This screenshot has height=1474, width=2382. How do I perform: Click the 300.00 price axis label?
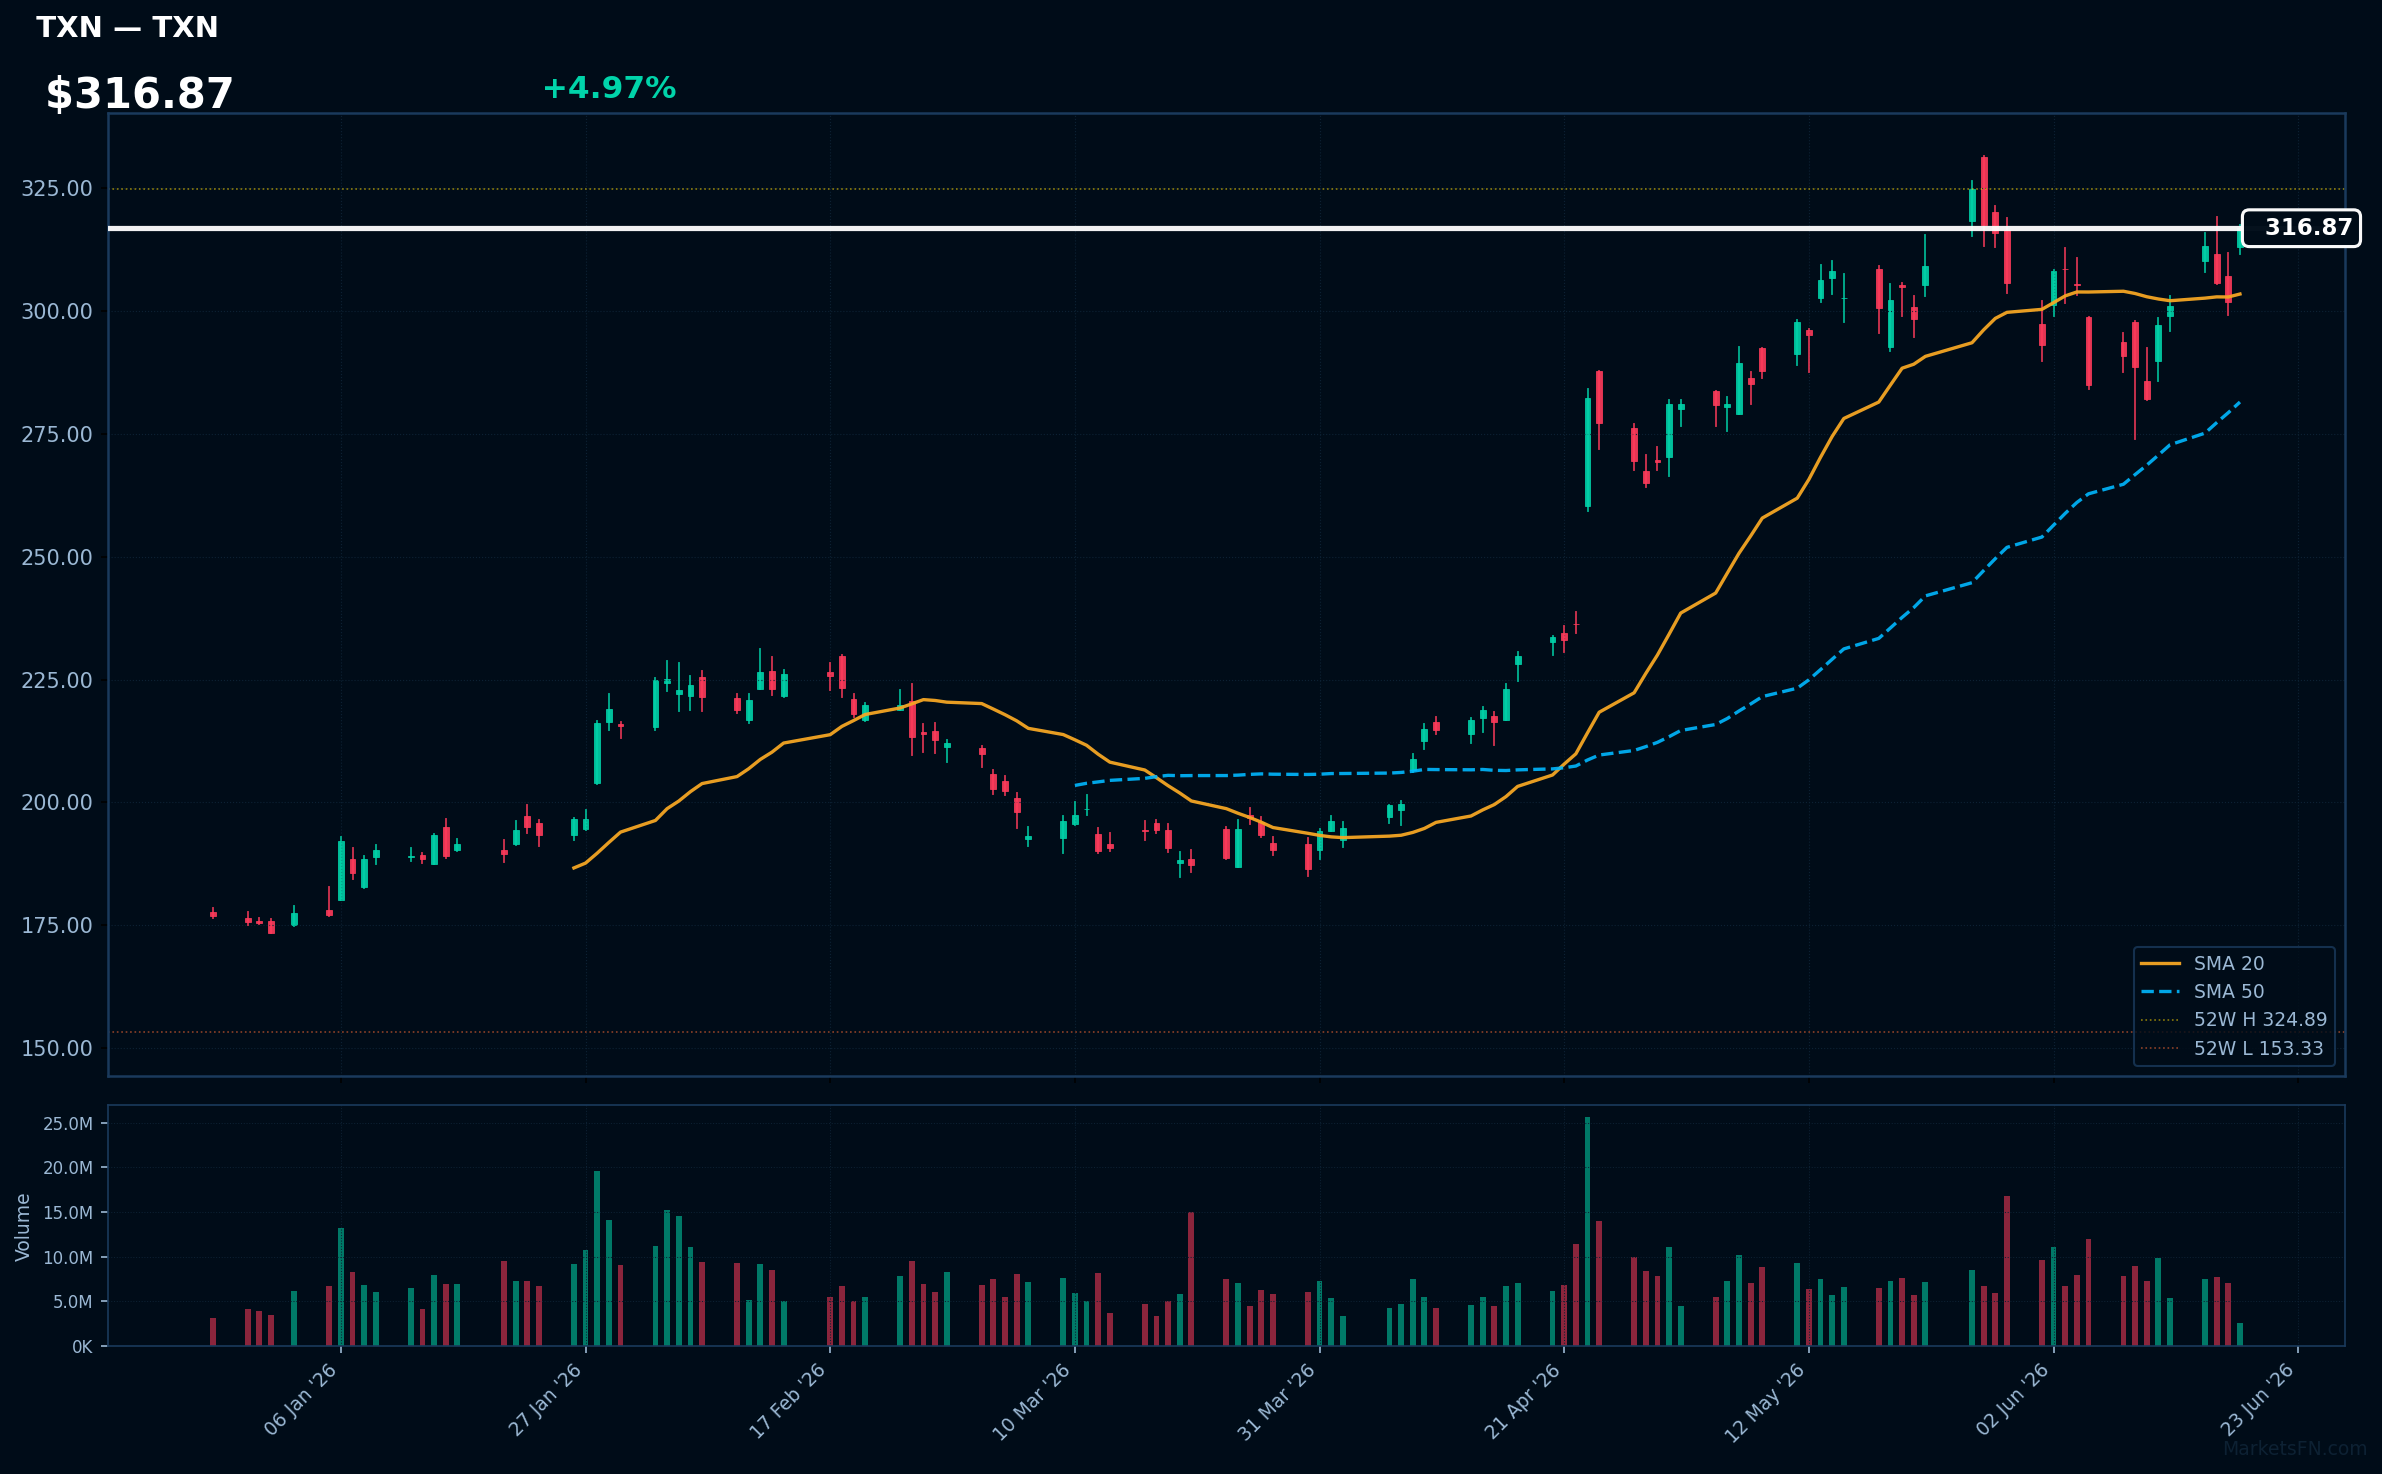[x=57, y=312]
